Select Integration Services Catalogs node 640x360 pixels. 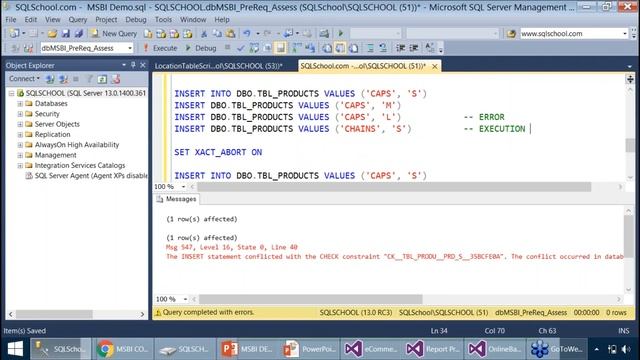coord(80,165)
